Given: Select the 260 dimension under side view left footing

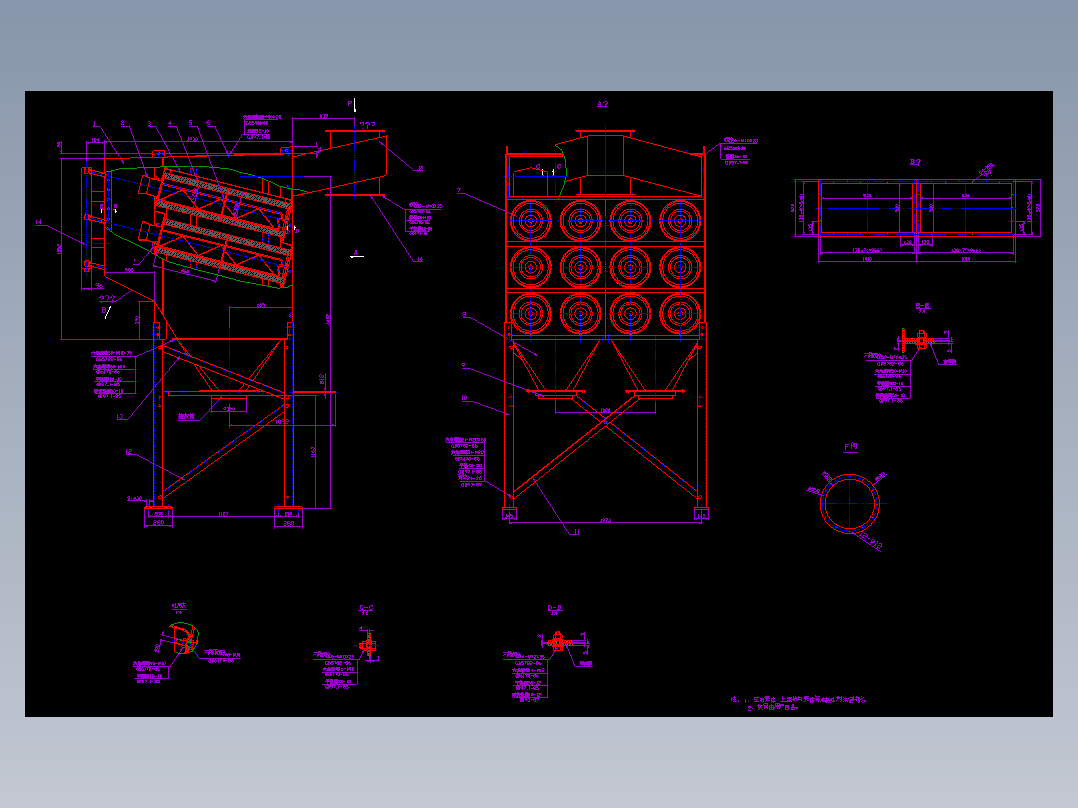Looking at the screenshot, I should coord(158,523).
